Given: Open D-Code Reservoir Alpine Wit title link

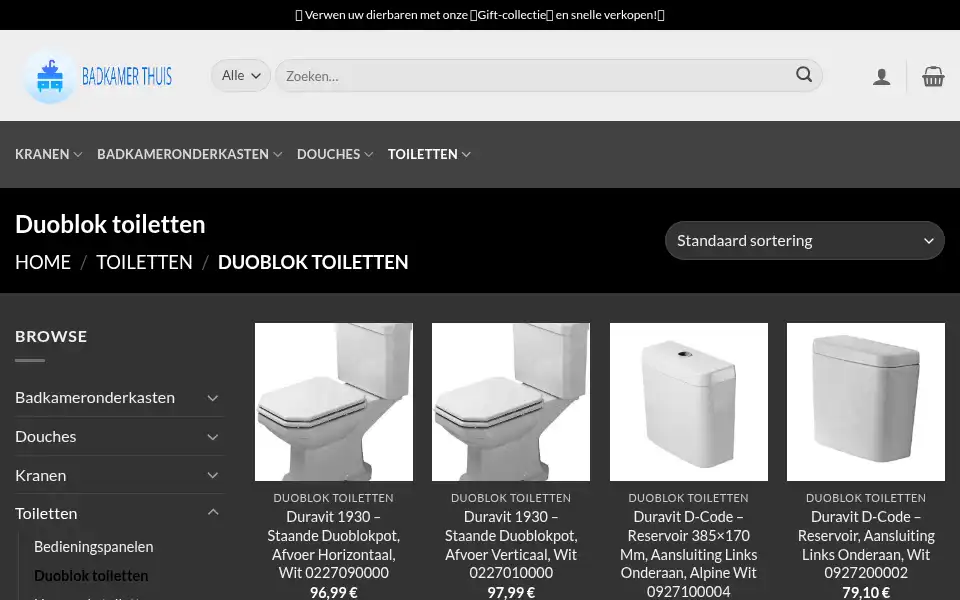Looking at the screenshot, I should (x=689, y=554).
